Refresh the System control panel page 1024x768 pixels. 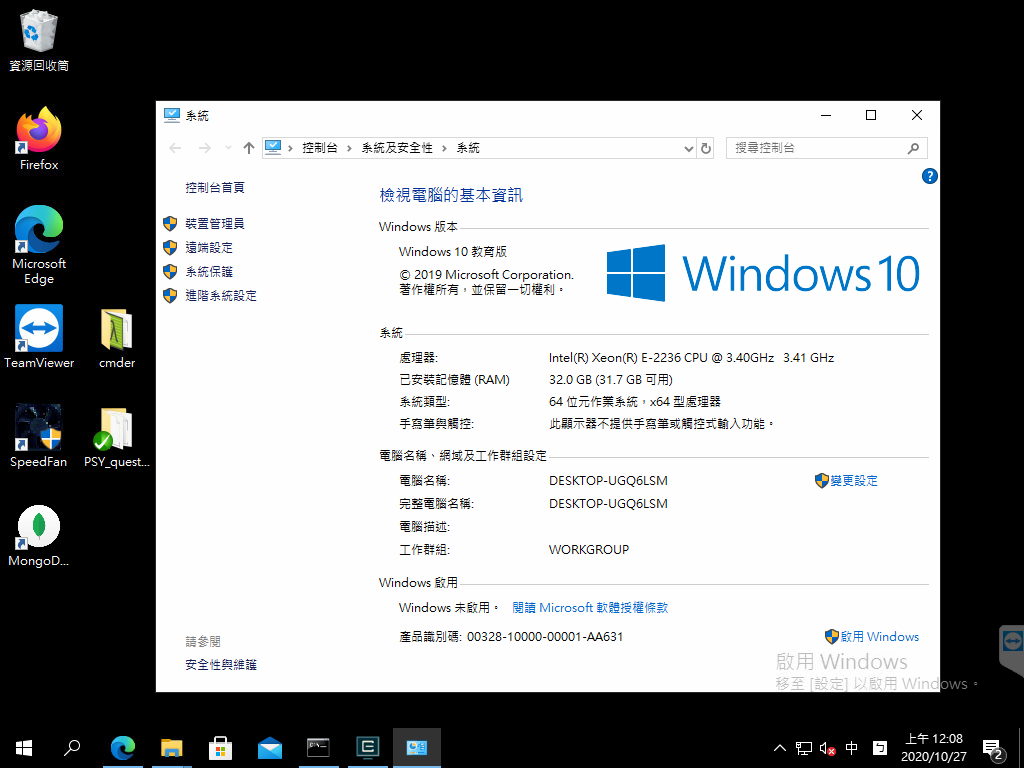[705, 149]
